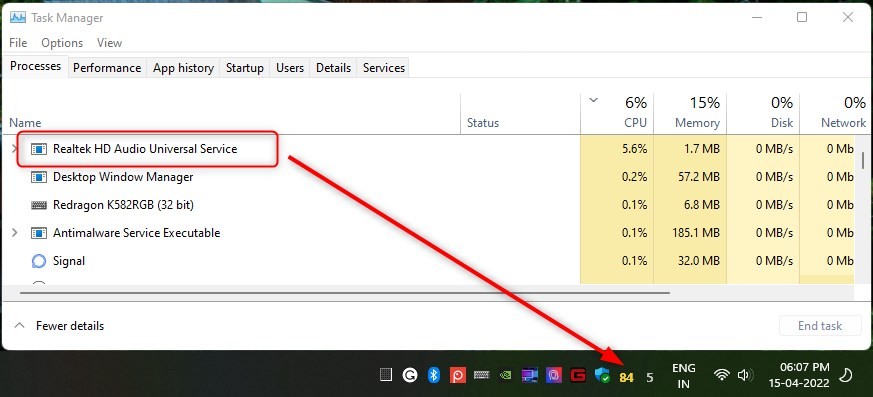Viewport: 873px width, 397px height.
Task: Click the yellow 84 temperature tray indicator
Action: [x=626, y=378]
